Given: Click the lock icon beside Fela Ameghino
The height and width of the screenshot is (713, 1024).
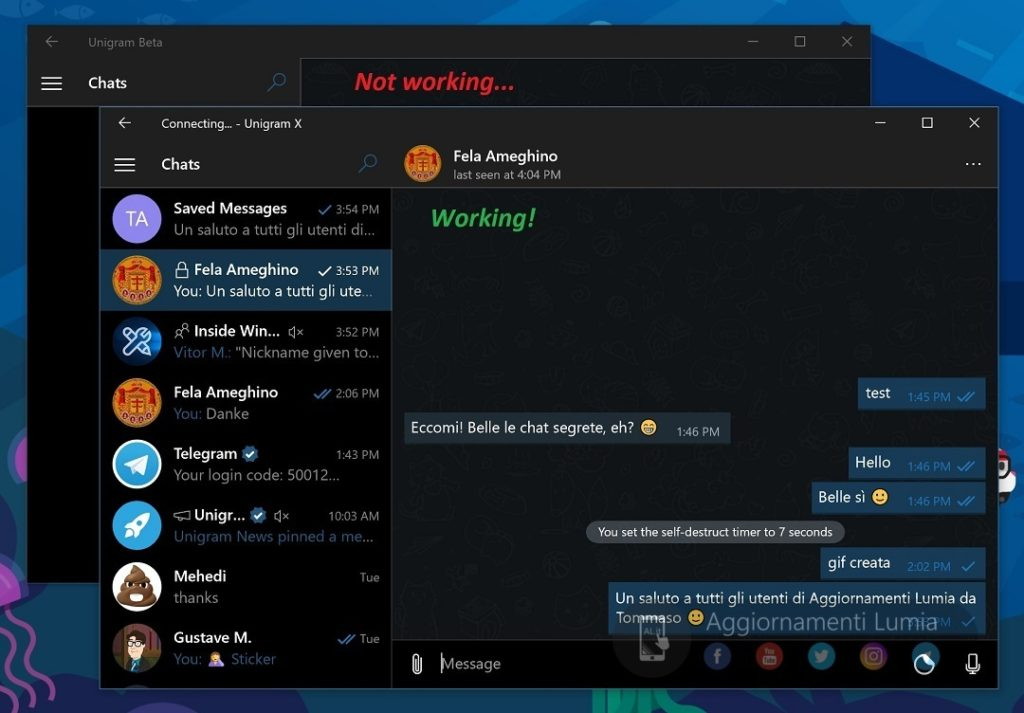Looking at the screenshot, I should (182, 270).
